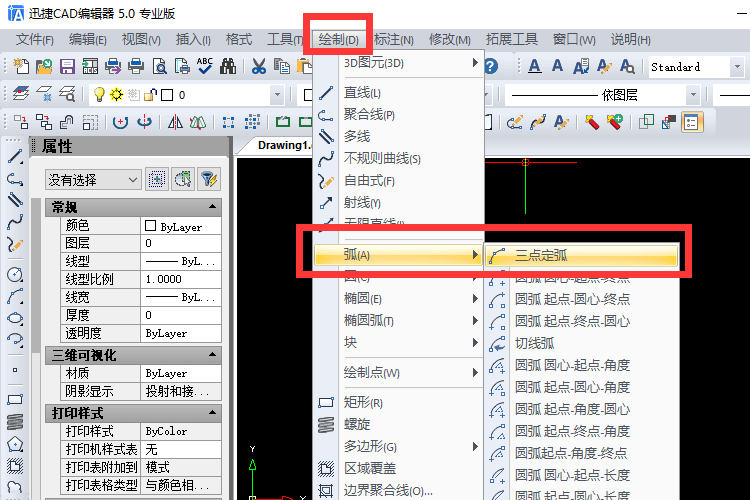The width and height of the screenshot is (750, 500).
Task: Open the 依图层 linetype dropdown
Action: point(693,95)
